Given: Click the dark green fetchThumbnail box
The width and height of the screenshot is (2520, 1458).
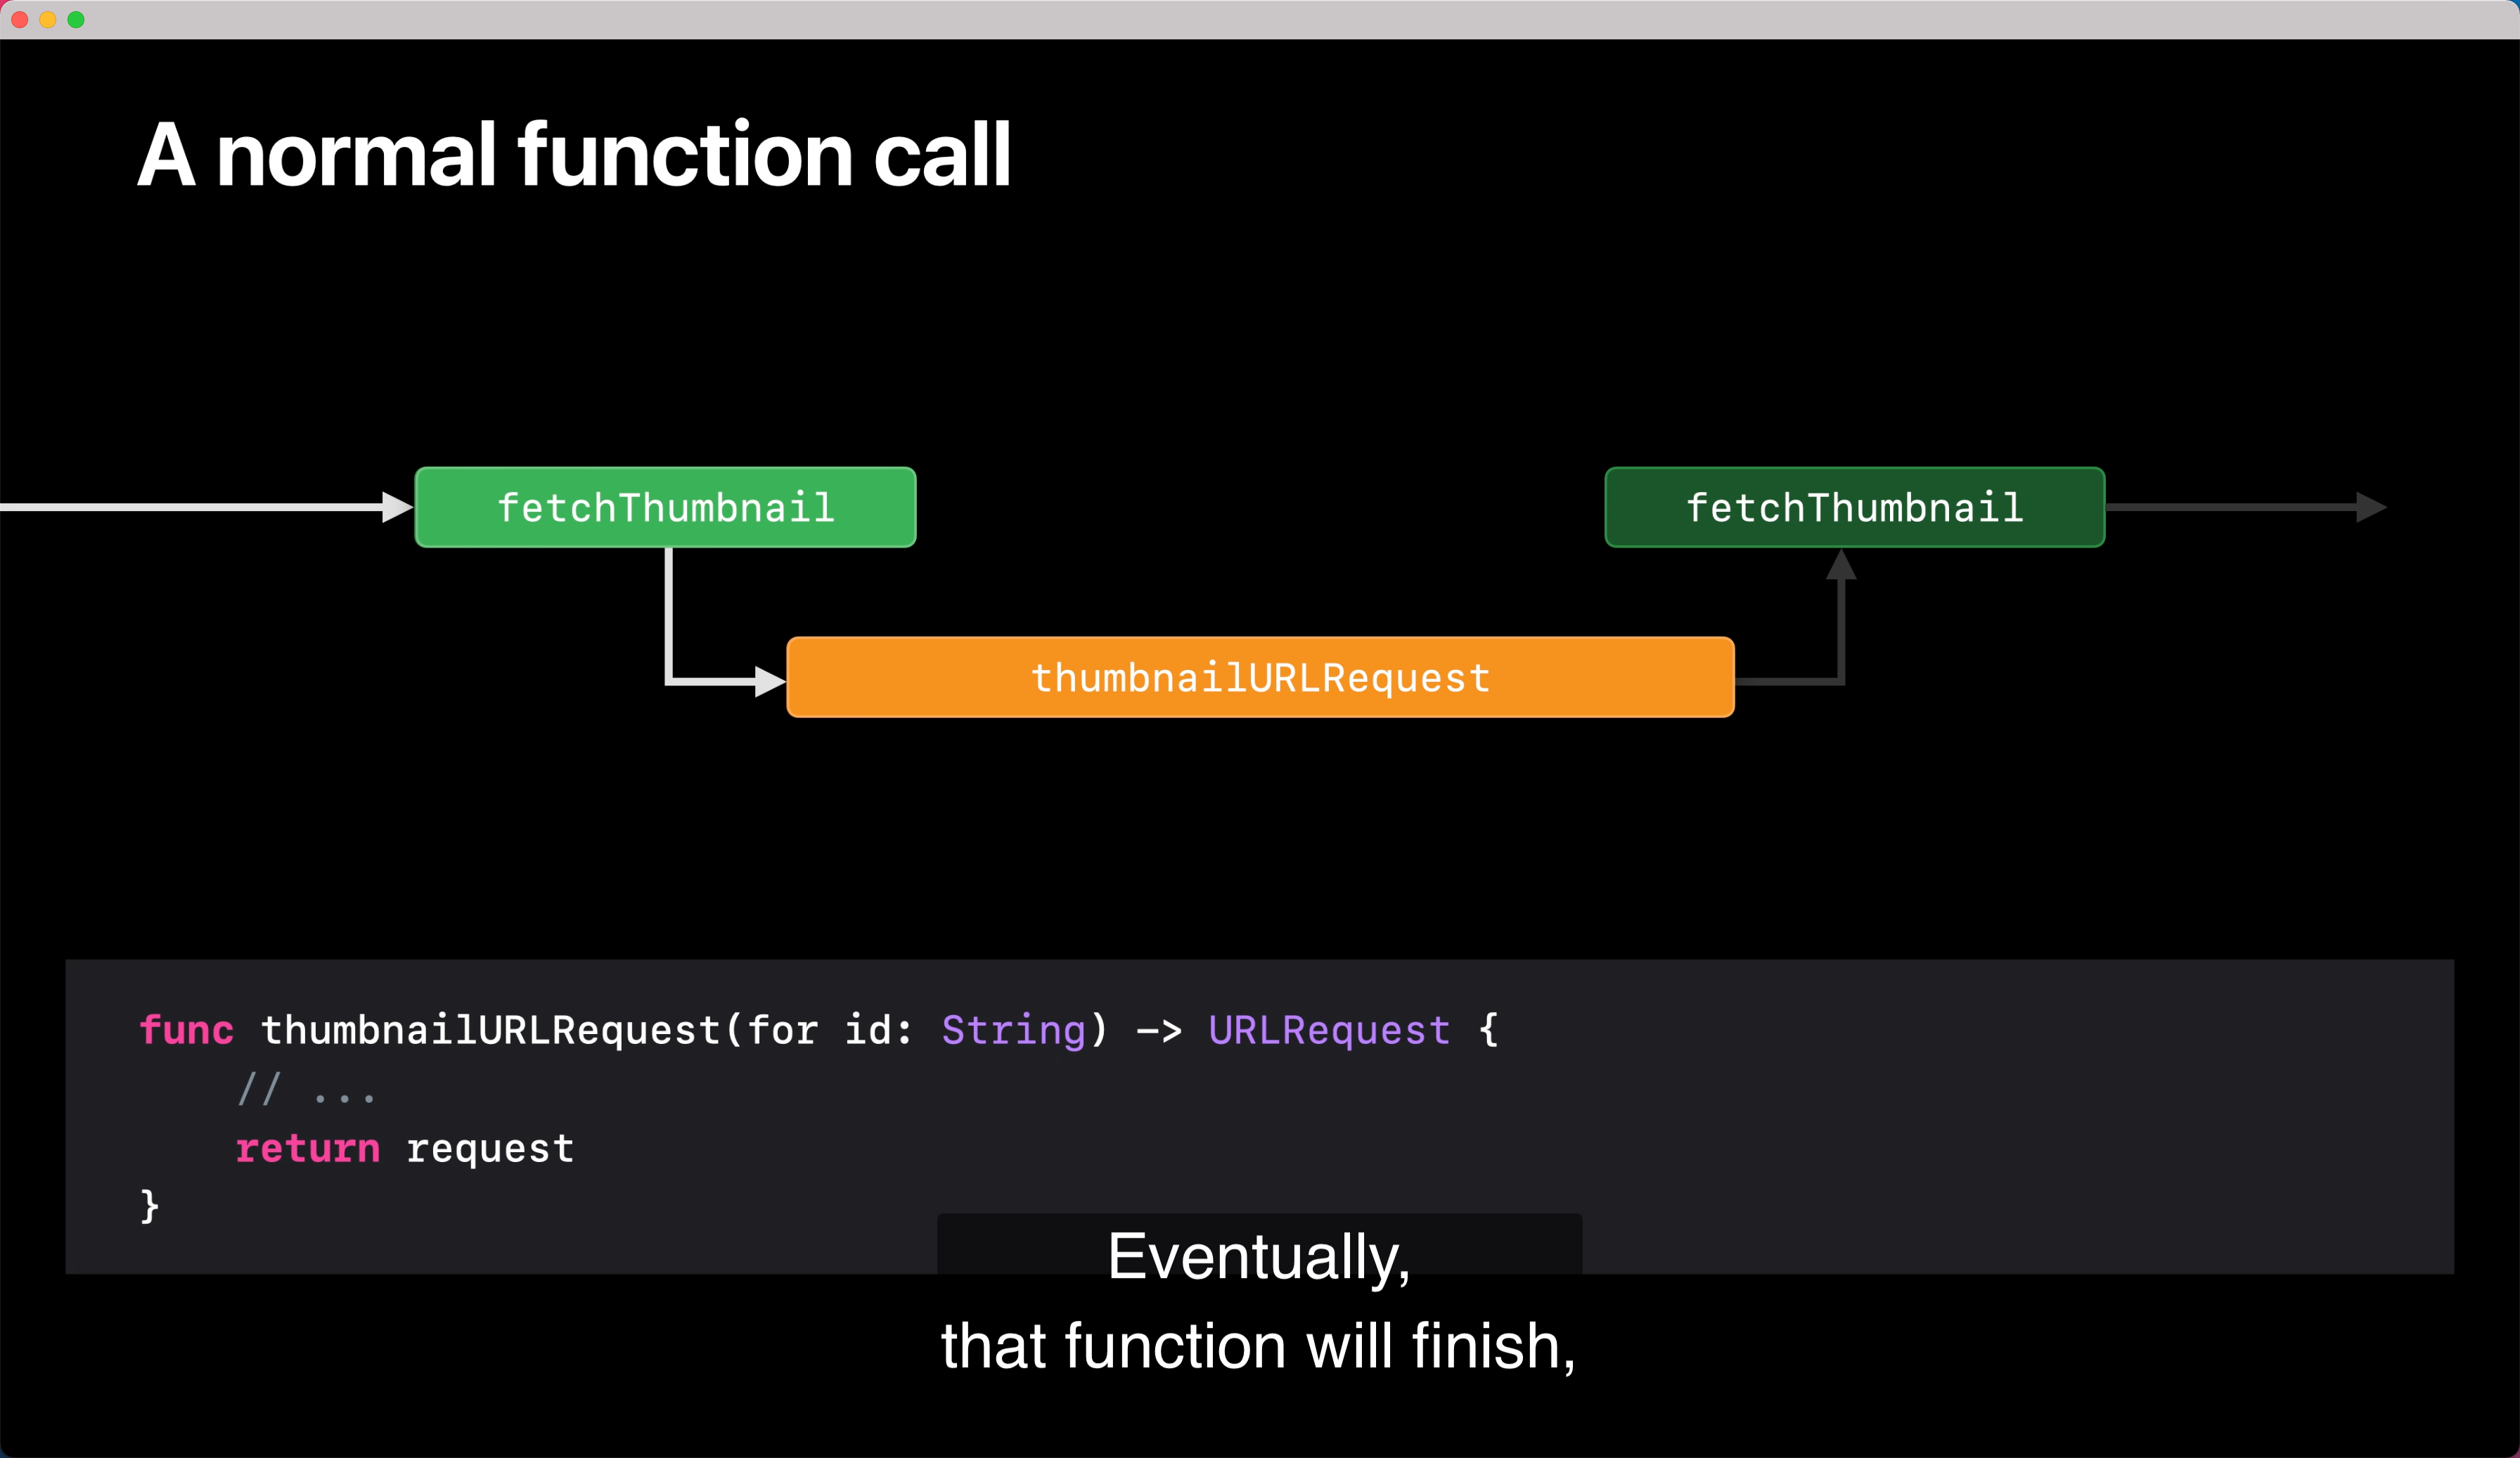Looking at the screenshot, I should click(x=1854, y=507).
